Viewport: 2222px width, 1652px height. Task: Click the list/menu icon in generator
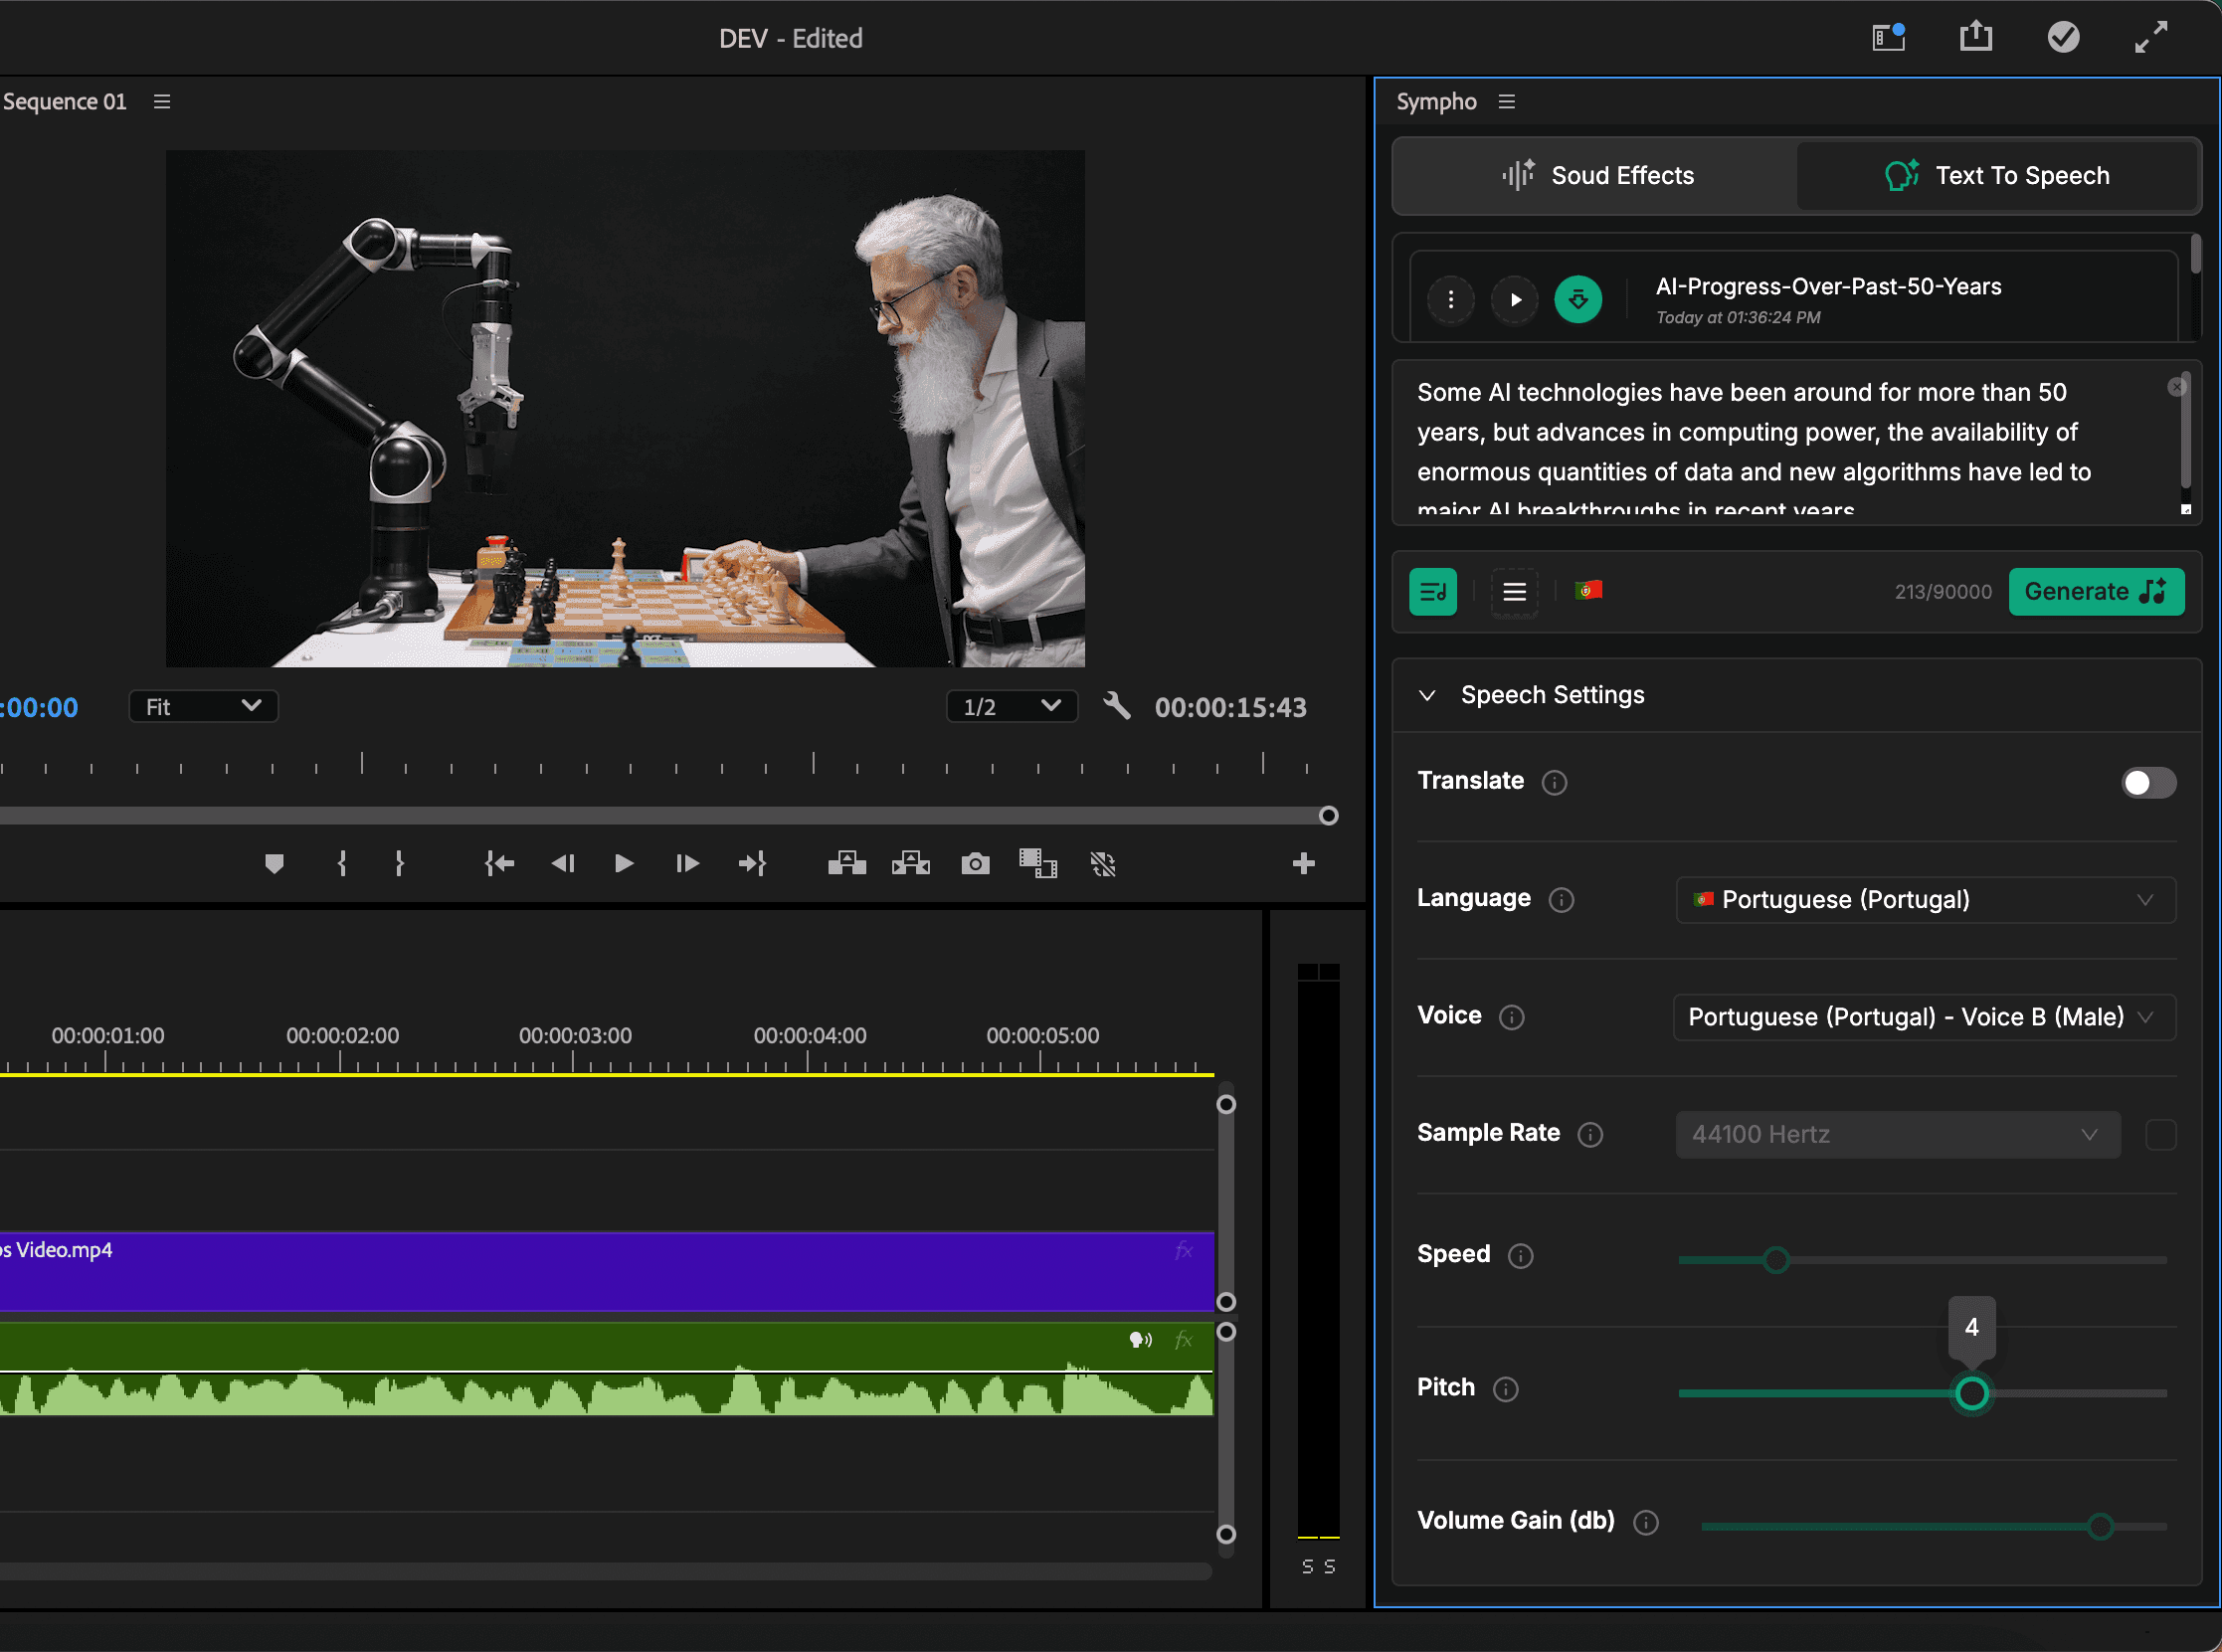[x=1511, y=592]
